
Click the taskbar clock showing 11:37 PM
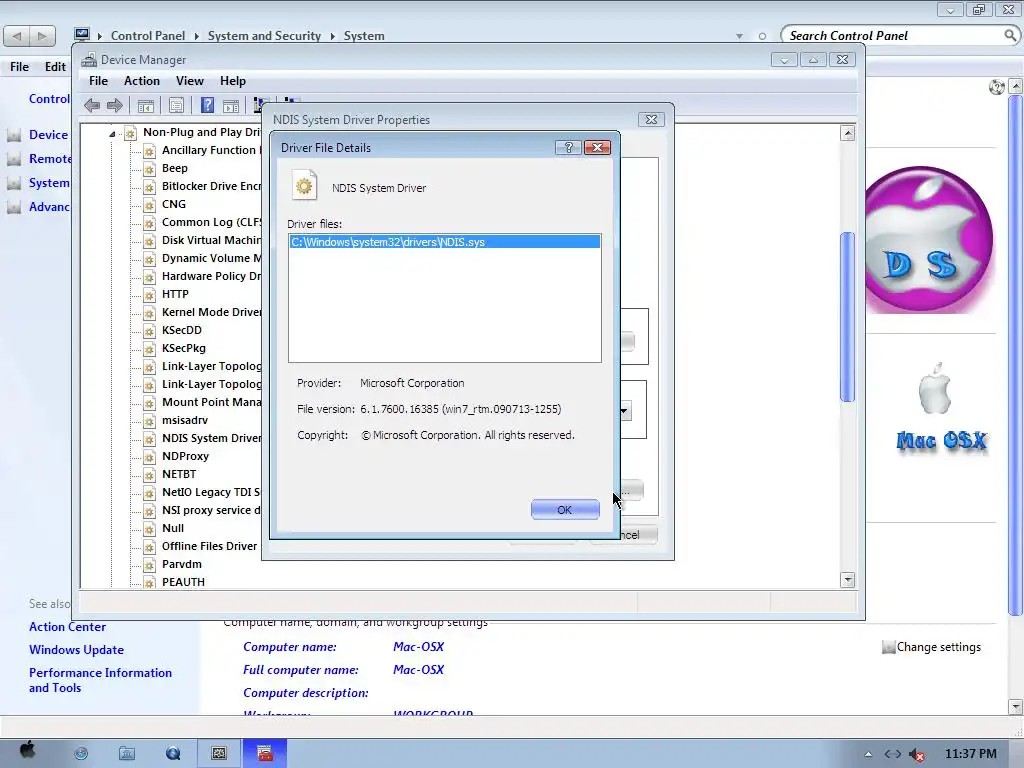coord(971,754)
